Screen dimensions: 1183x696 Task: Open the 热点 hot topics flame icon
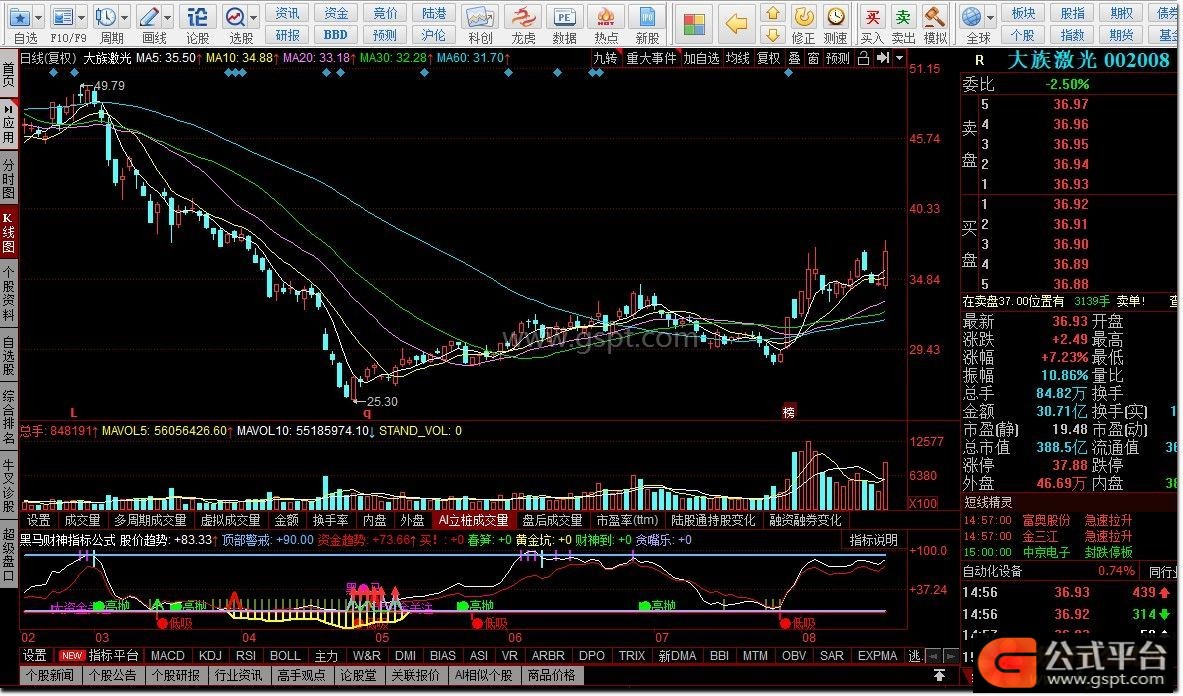605,17
